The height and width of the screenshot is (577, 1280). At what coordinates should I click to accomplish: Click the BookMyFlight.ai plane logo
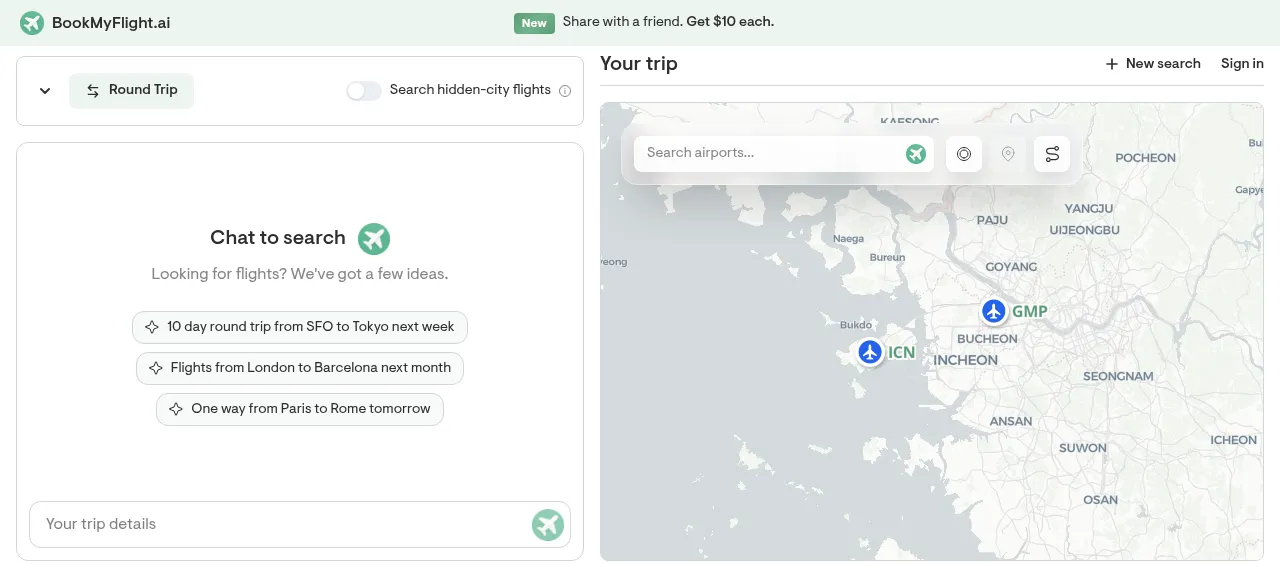click(32, 23)
